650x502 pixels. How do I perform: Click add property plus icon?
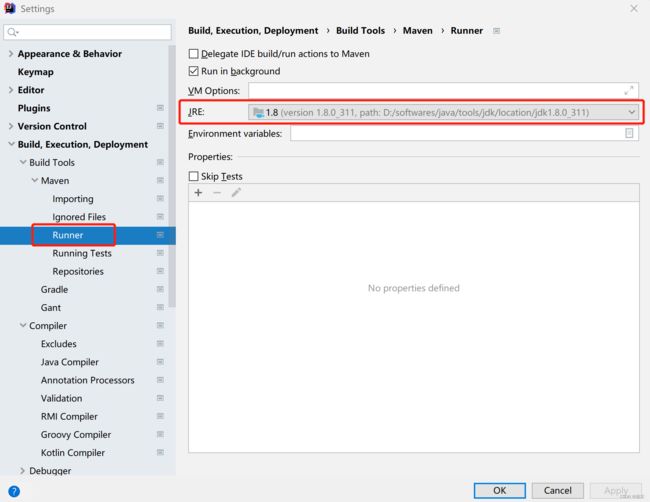point(198,193)
